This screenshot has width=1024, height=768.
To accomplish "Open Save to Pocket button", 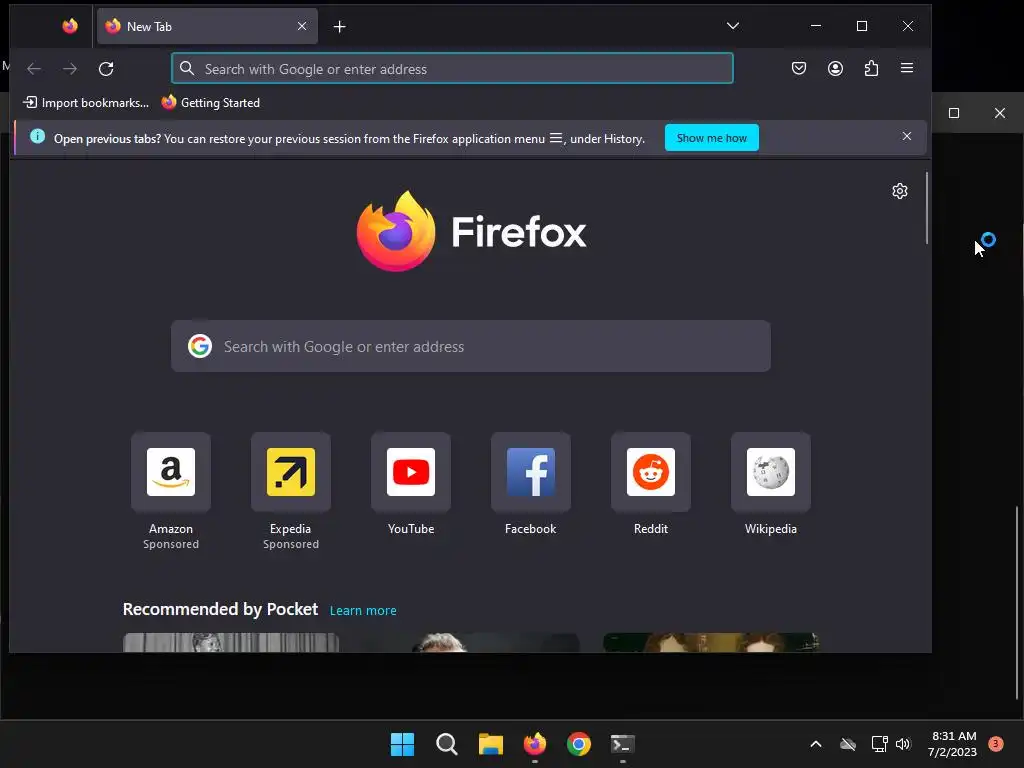I will point(799,69).
